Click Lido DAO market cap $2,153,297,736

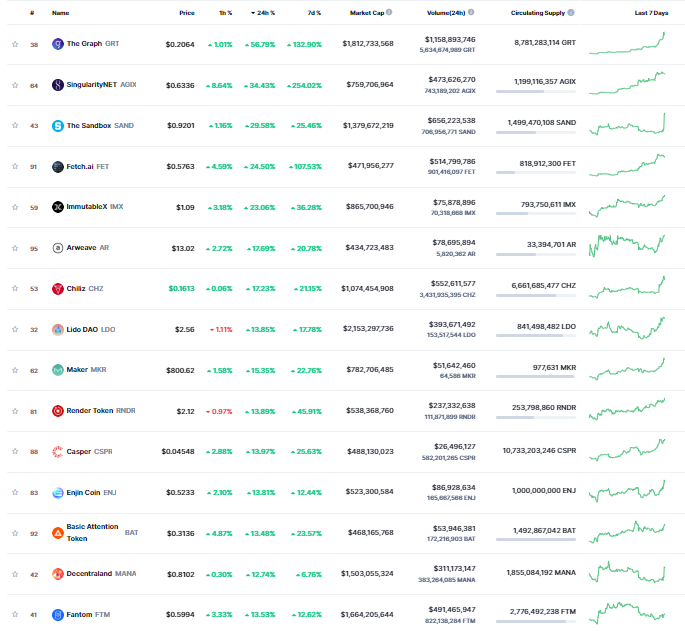368,329
